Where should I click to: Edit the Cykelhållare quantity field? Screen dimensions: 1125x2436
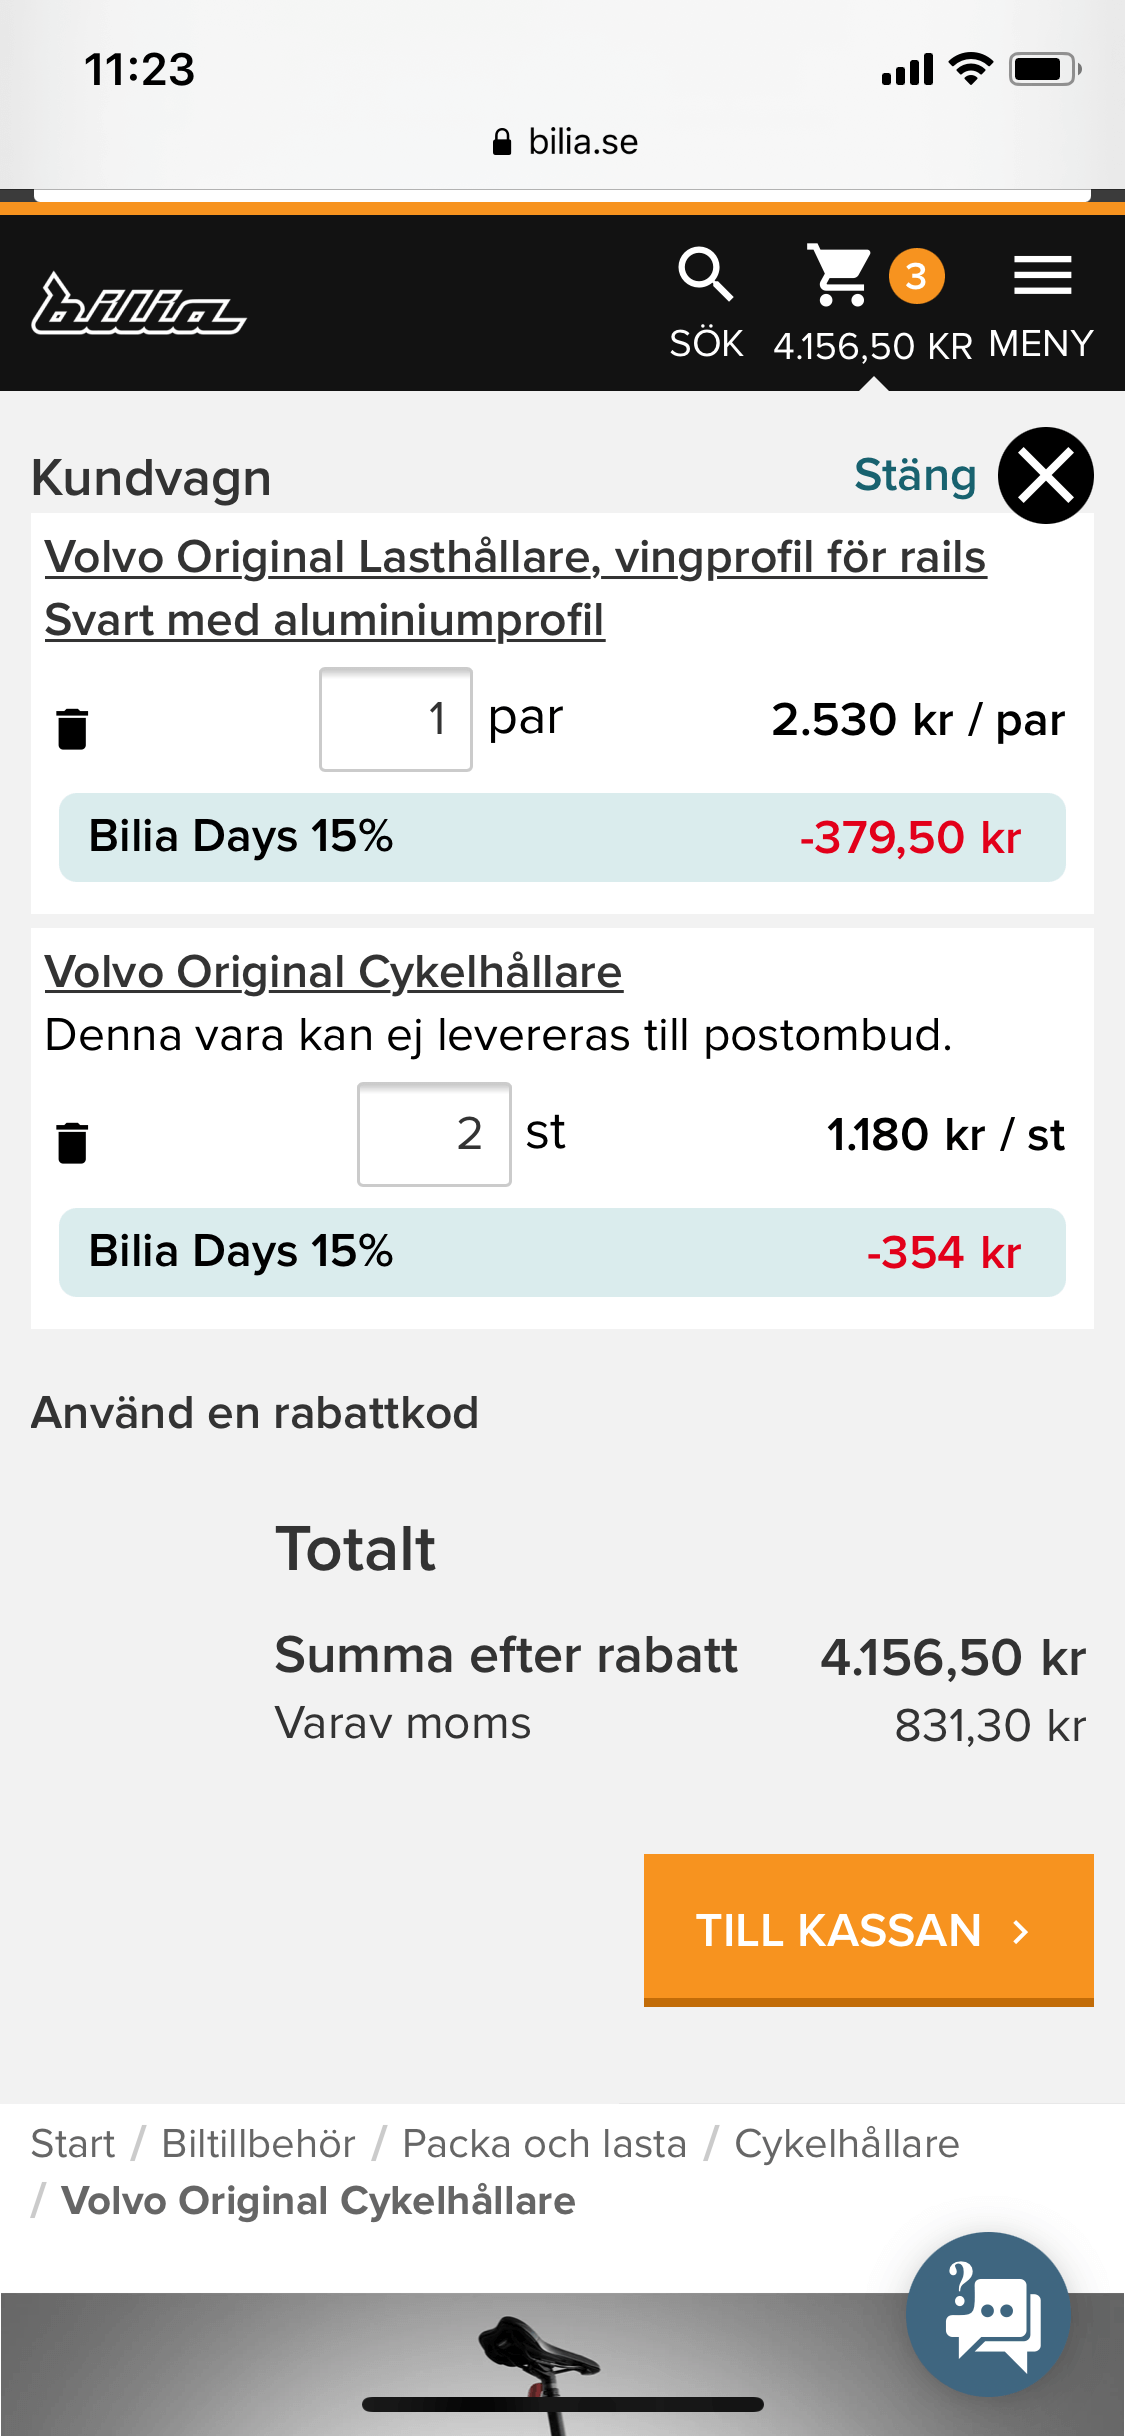point(434,1134)
